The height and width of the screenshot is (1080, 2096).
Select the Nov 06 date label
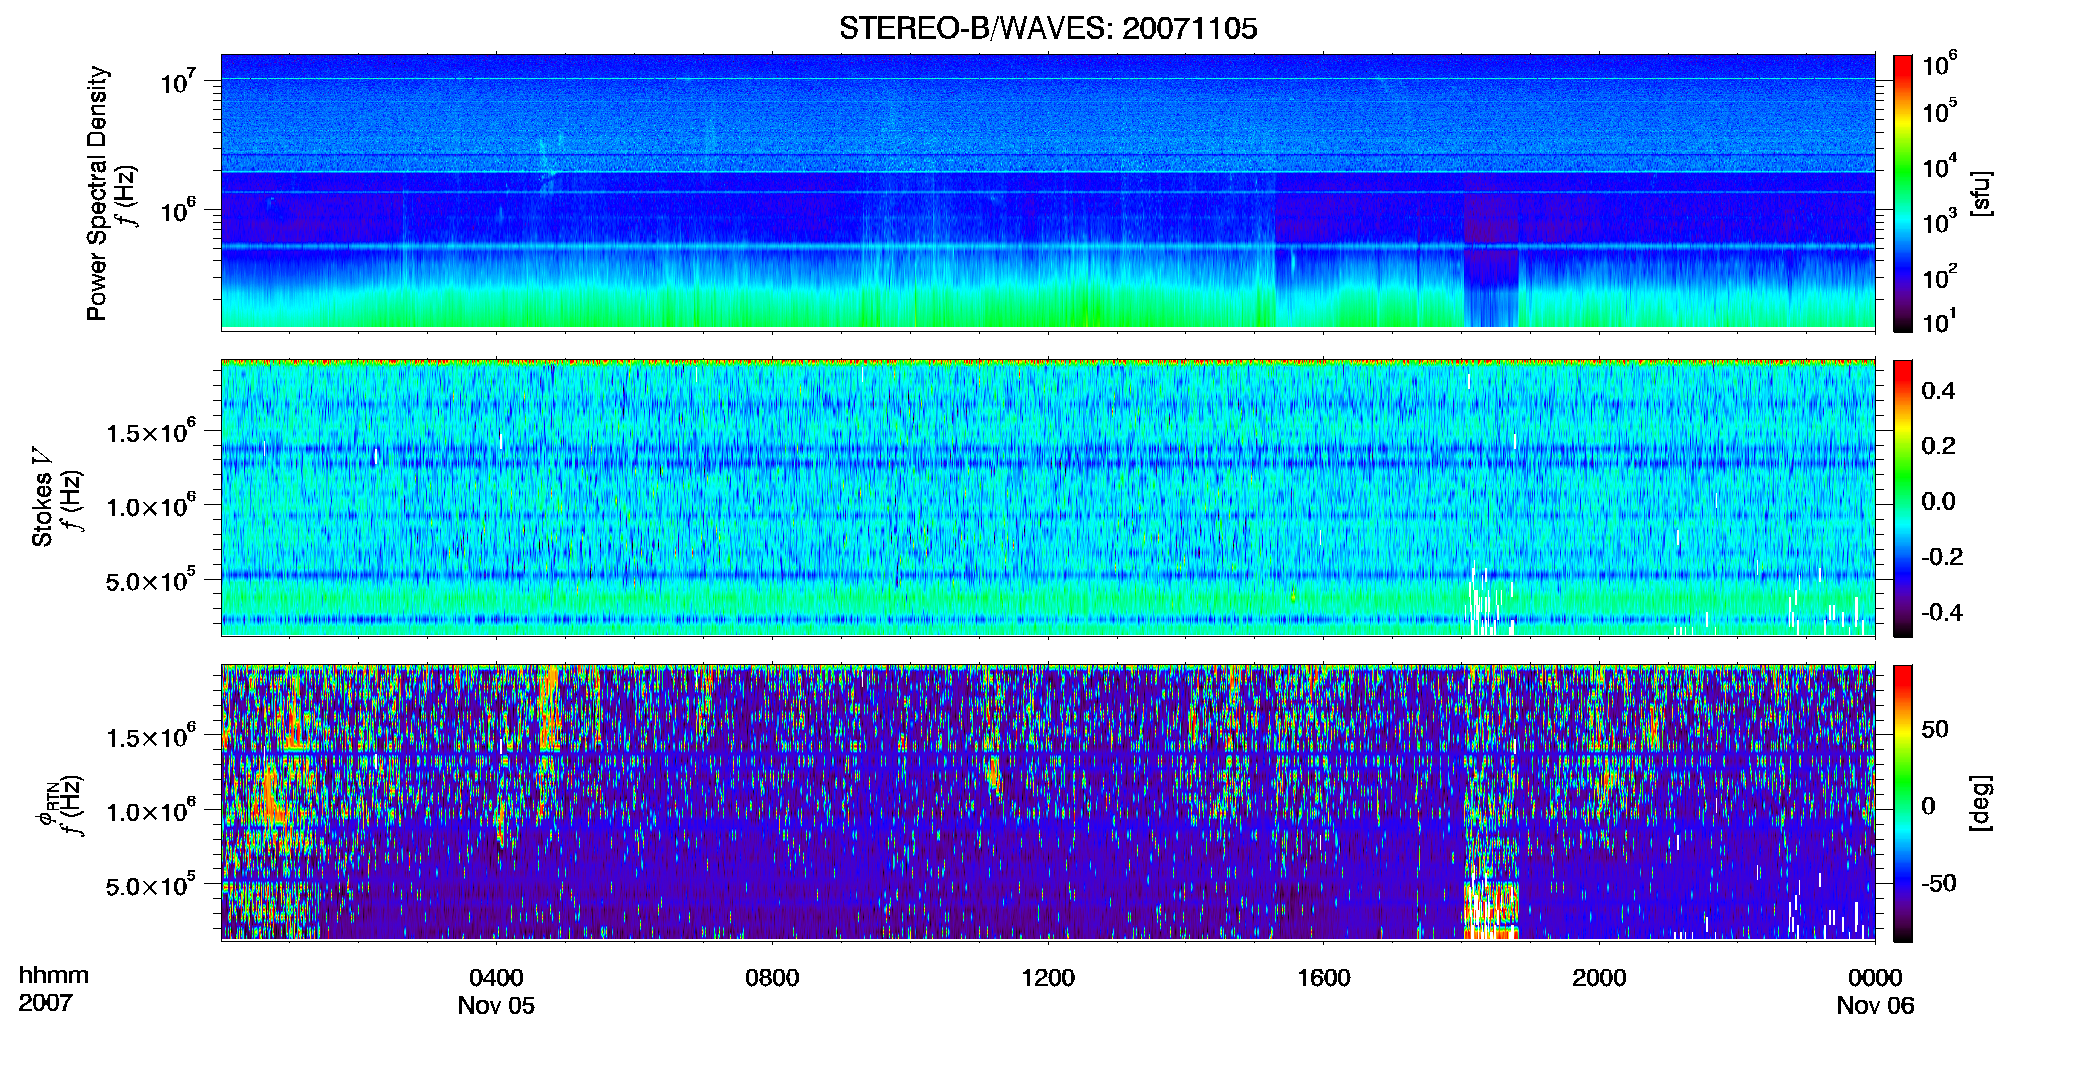[x=1875, y=1006]
